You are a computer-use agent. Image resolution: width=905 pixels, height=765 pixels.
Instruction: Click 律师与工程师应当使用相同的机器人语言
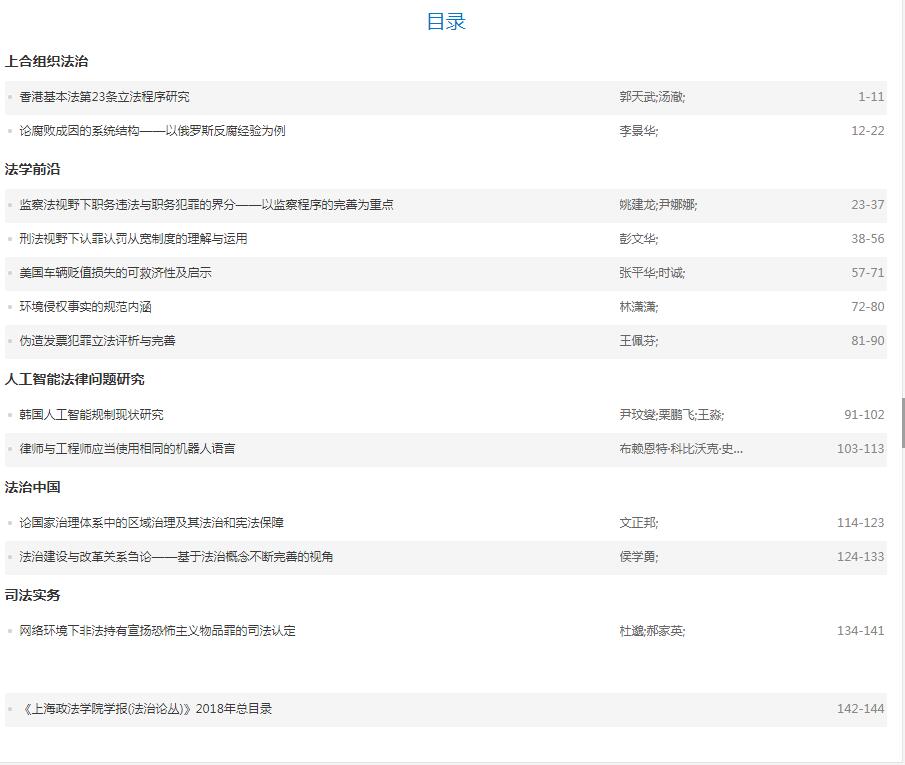point(127,449)
